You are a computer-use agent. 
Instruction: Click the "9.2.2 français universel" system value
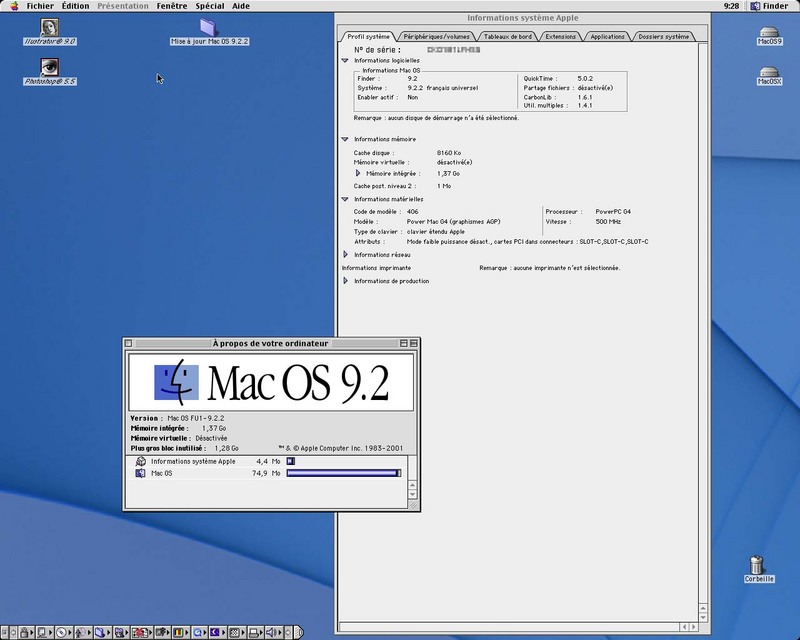[x=443, y=88]
